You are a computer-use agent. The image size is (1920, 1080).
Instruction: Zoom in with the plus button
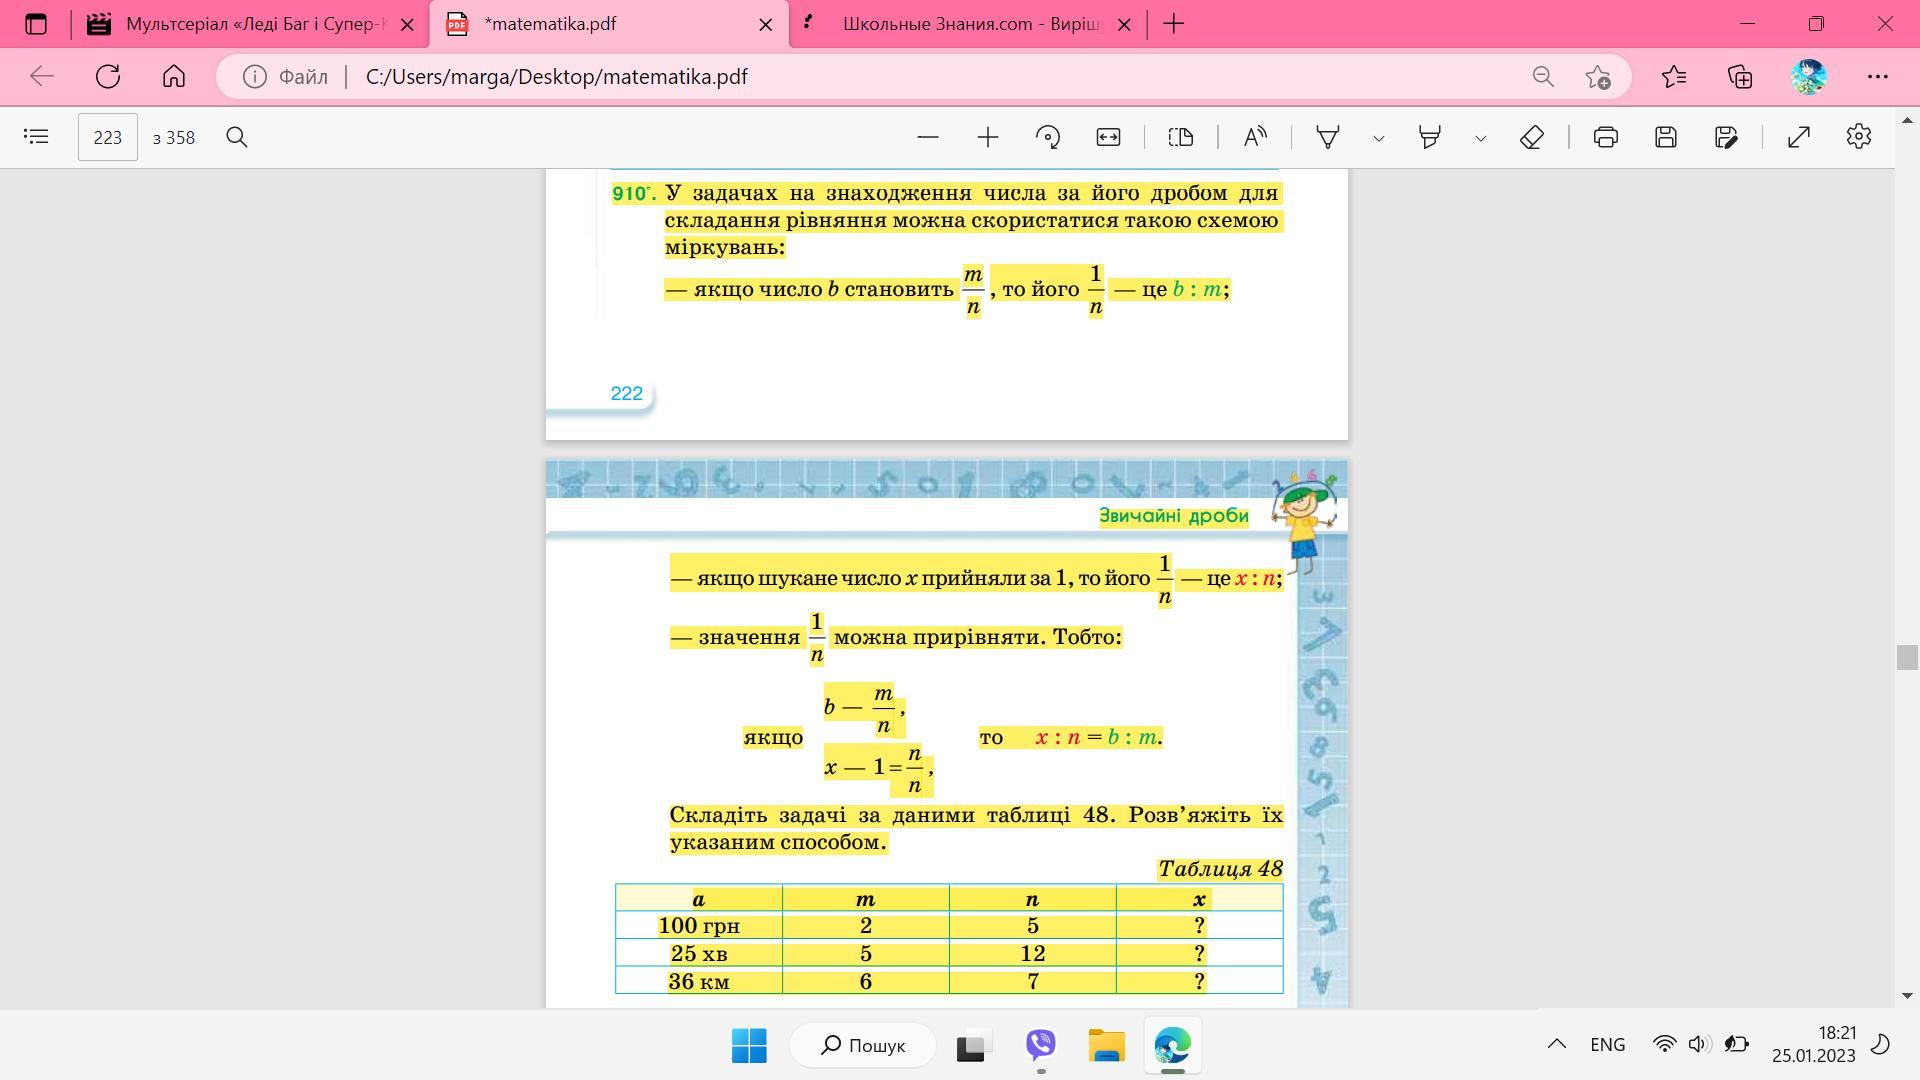pos(988,137)
